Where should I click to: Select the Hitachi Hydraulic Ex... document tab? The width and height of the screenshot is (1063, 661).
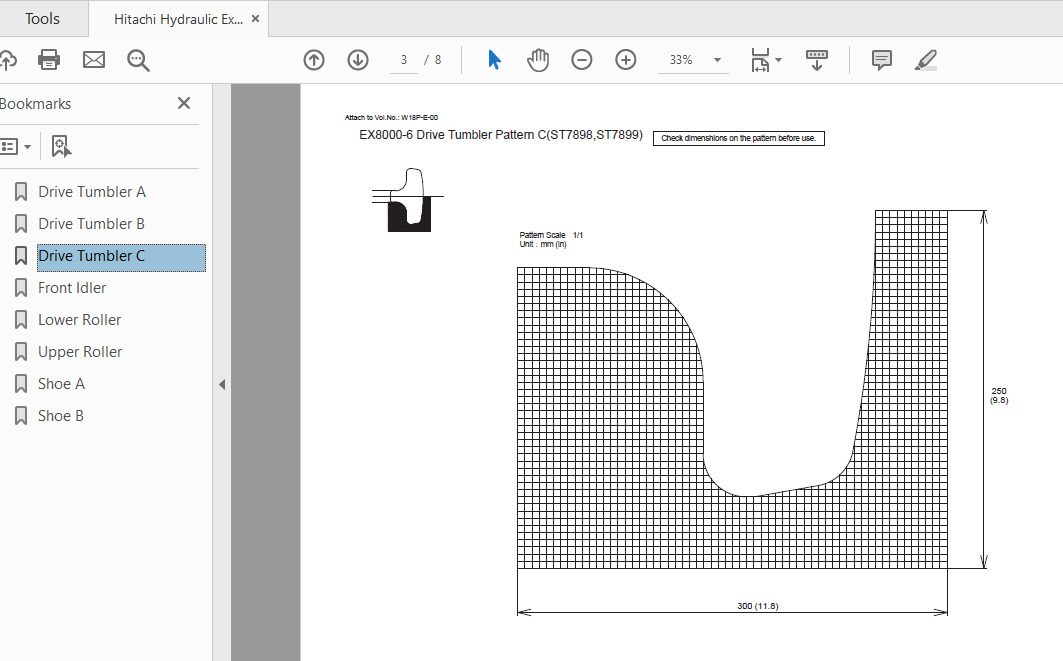click(x=177, y=19)
